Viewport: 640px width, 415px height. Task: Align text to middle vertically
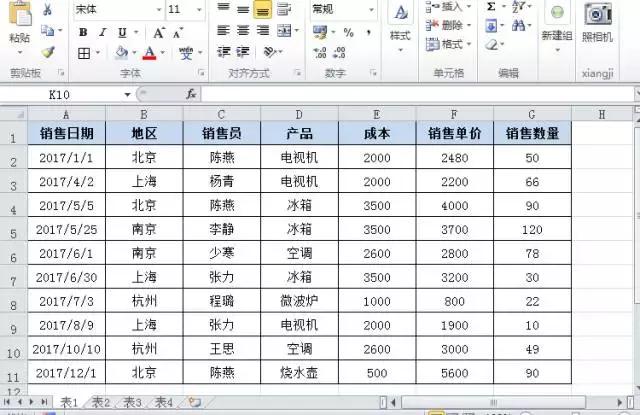(x=243, y=9)
